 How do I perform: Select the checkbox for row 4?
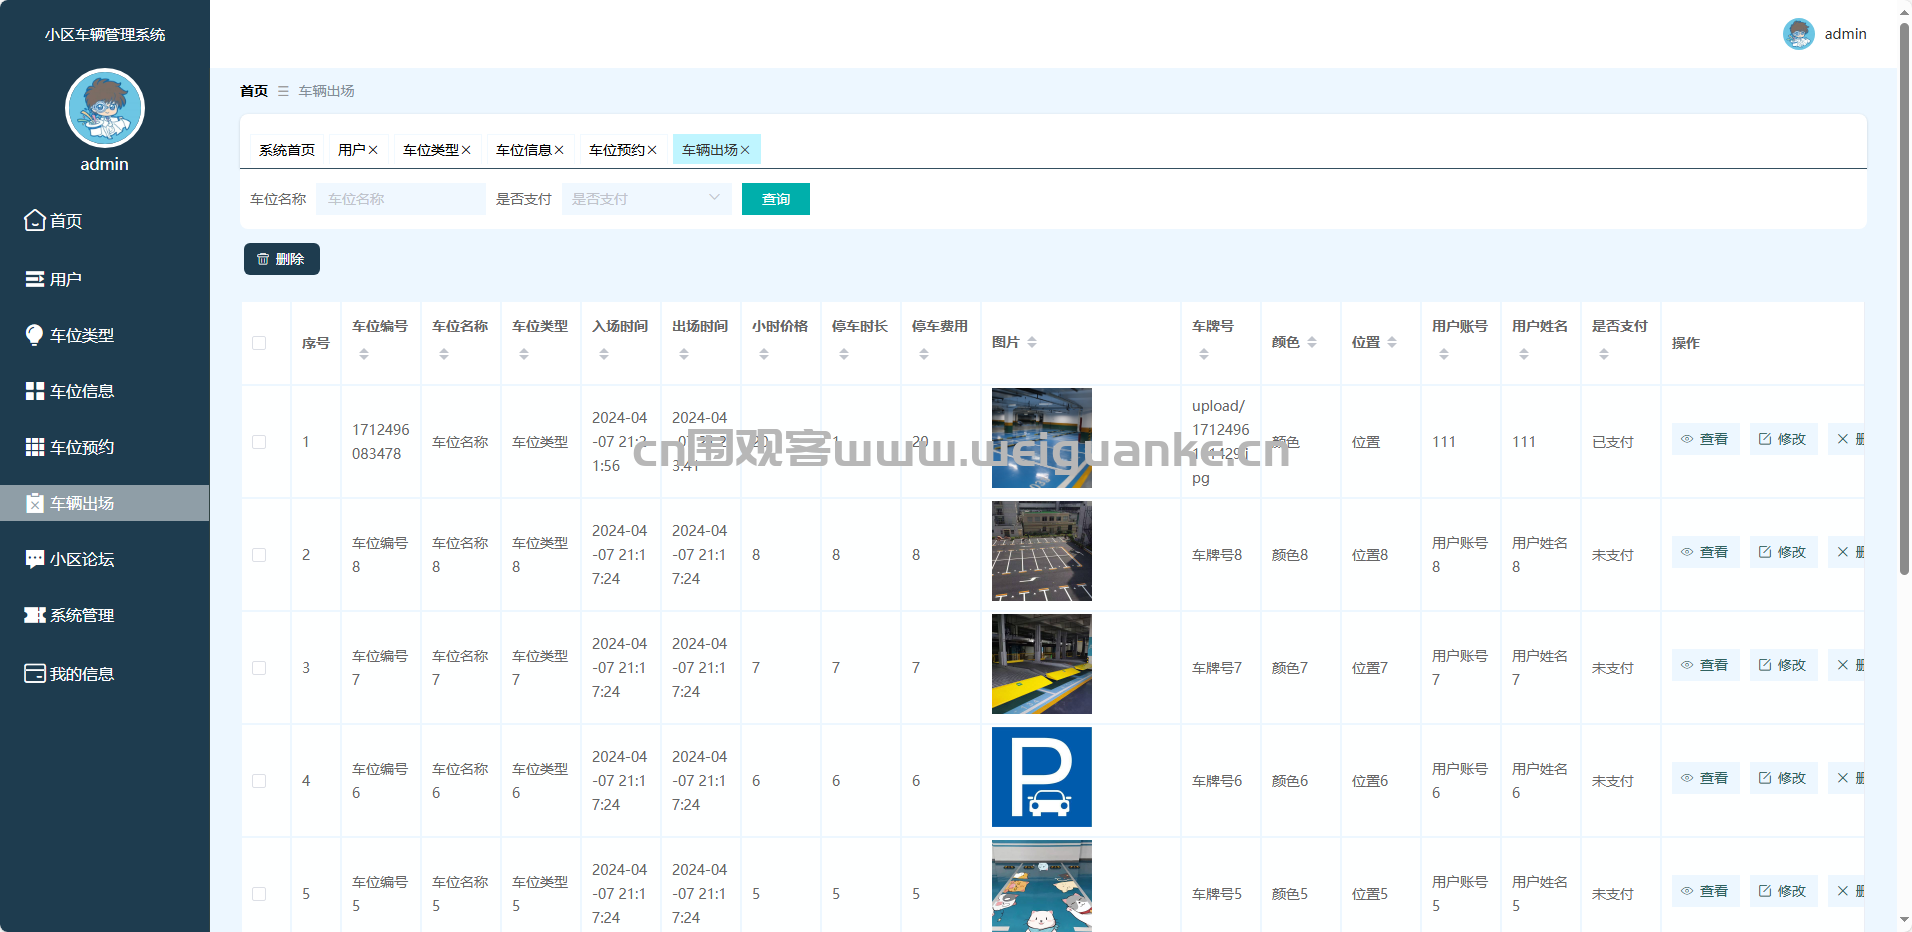259,781
